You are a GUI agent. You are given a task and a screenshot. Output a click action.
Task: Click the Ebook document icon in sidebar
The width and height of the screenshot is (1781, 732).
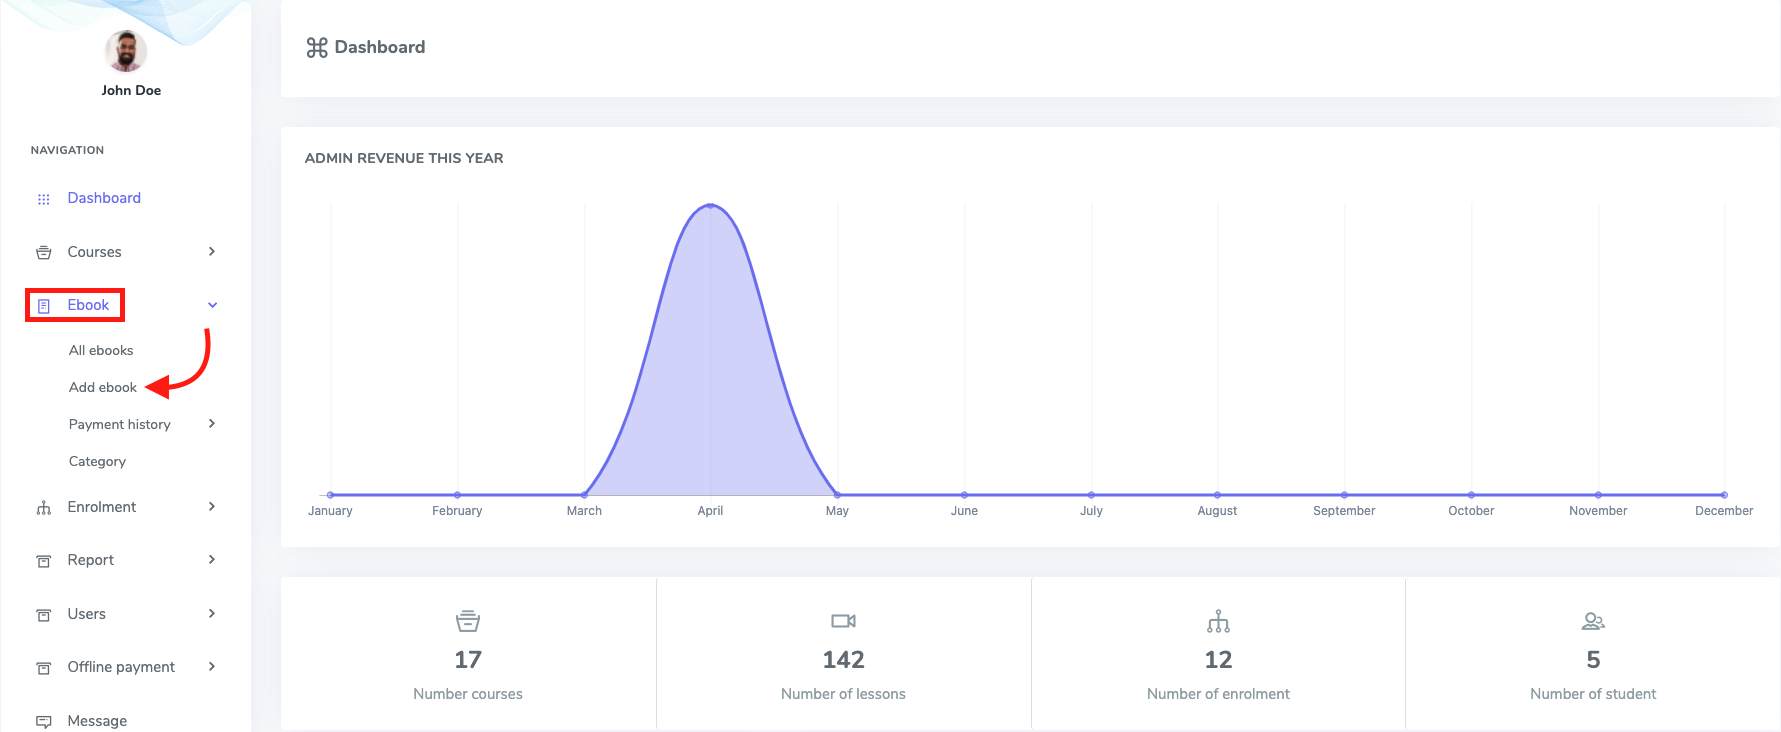pos(43,306)
